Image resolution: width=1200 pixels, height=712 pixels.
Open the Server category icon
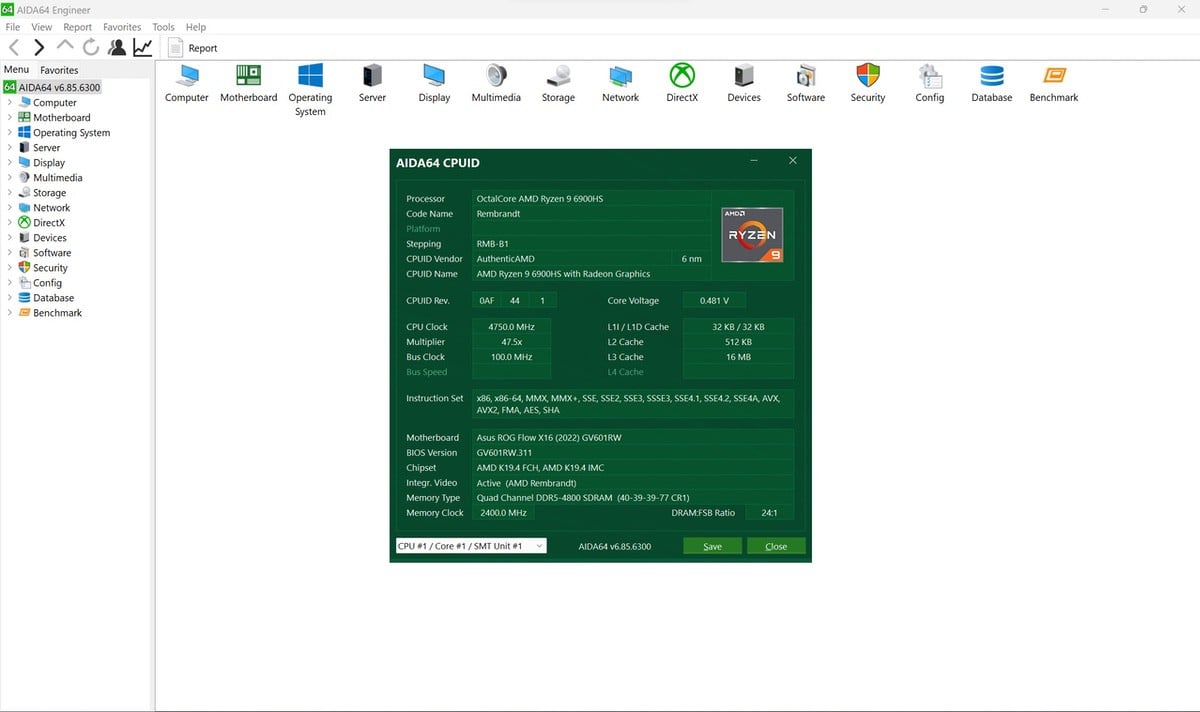373,83
